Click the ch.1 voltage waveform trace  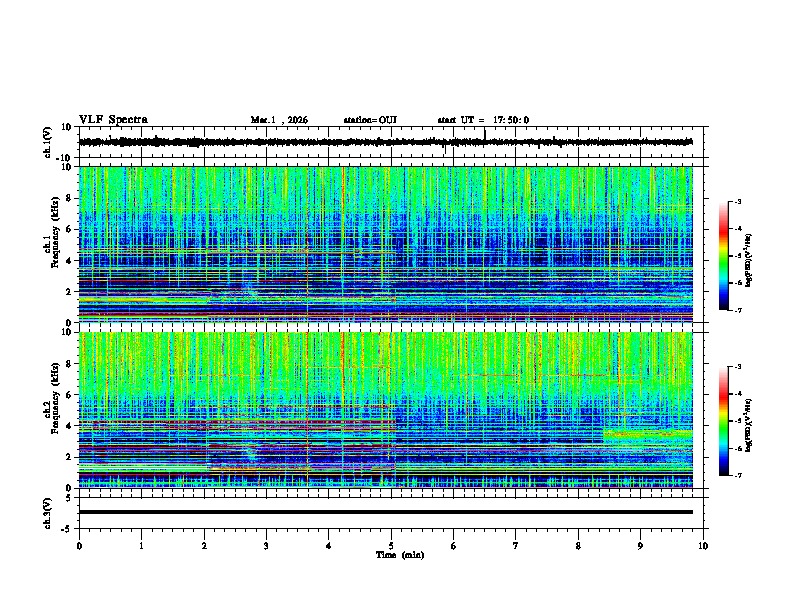click(x=386, y=142)
